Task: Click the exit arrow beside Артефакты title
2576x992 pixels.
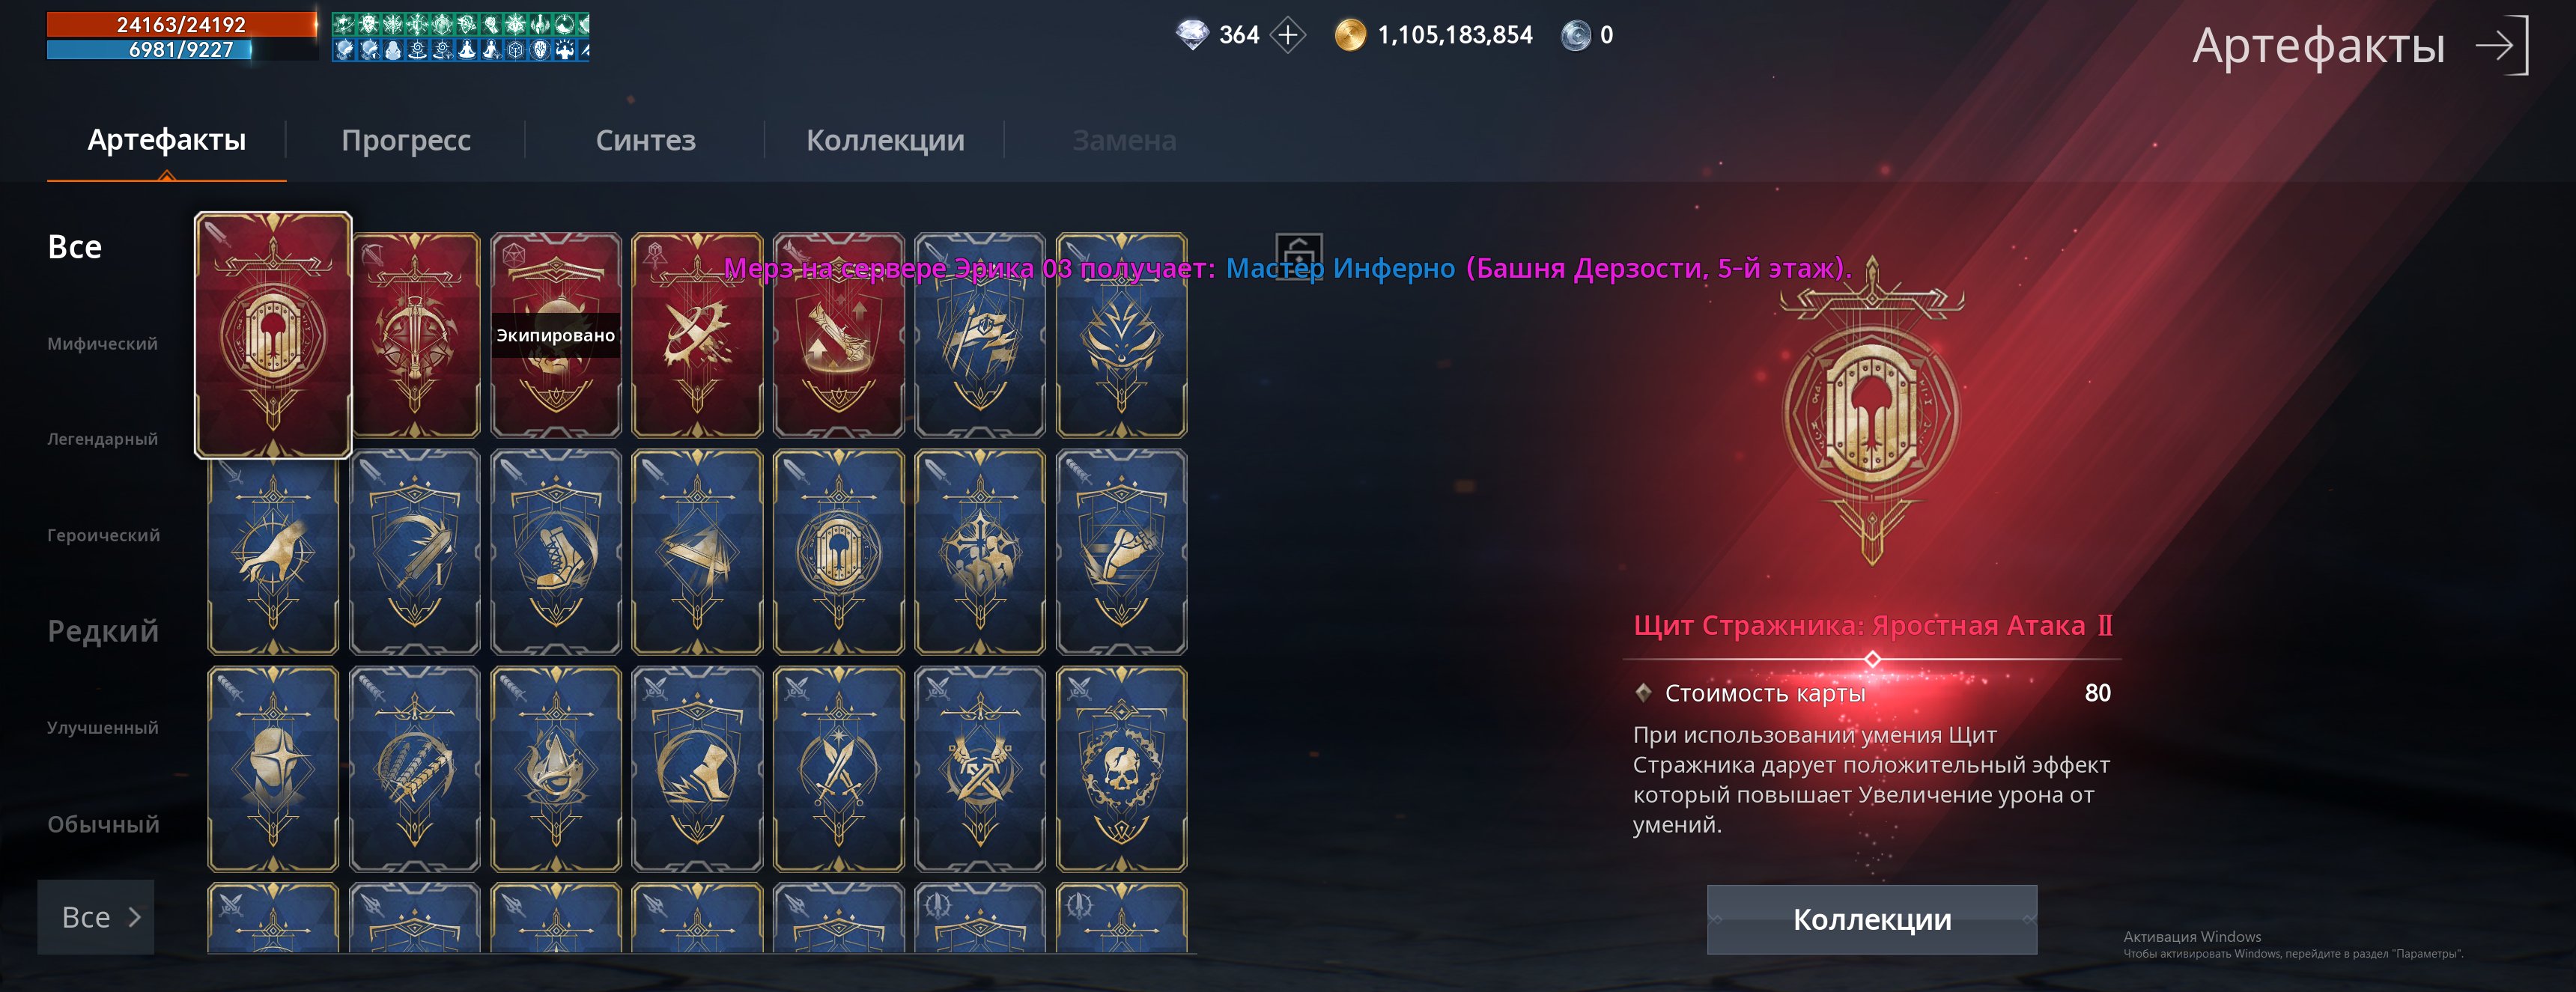Action: click(x=2502, y=45)
